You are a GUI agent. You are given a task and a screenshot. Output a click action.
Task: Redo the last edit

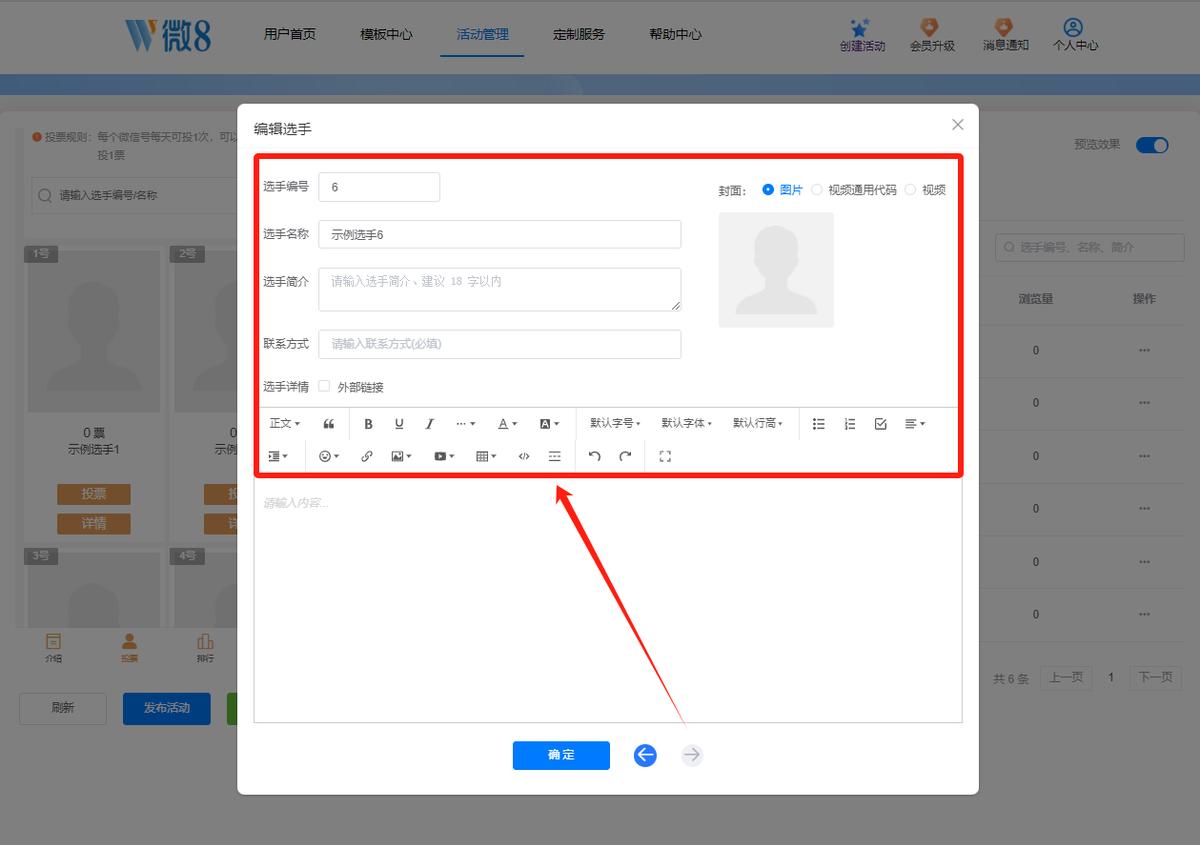626,456
